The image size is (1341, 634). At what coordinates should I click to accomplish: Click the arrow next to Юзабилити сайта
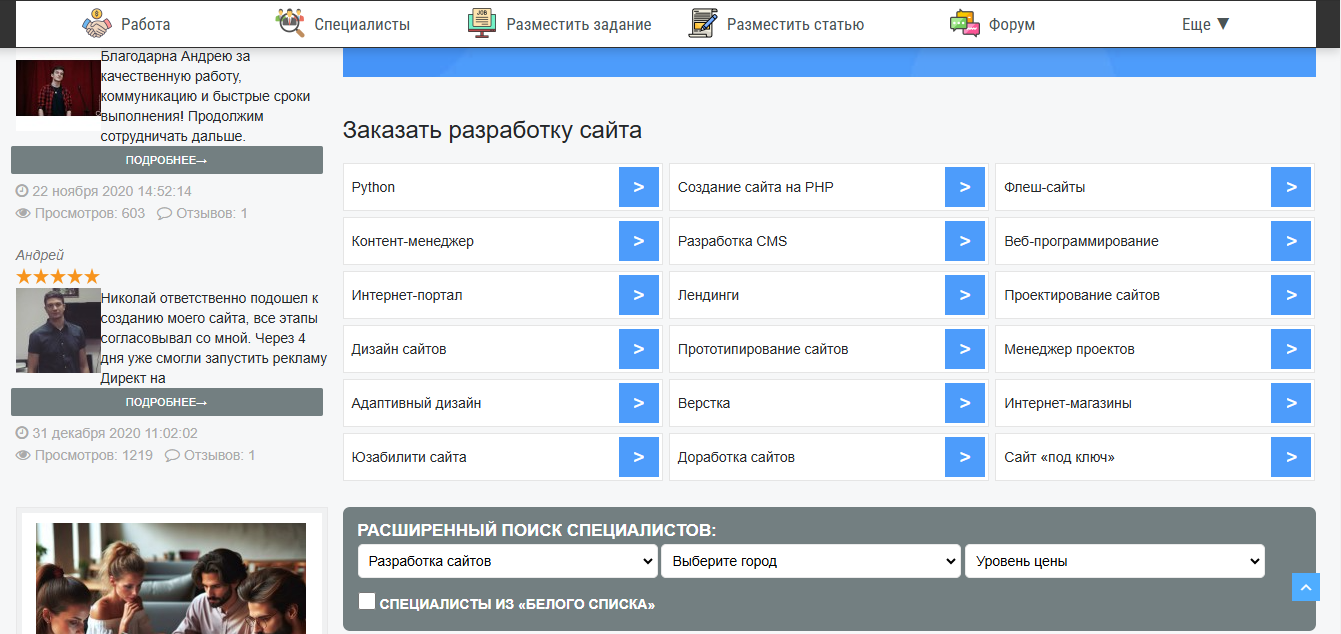click(639, 457)
